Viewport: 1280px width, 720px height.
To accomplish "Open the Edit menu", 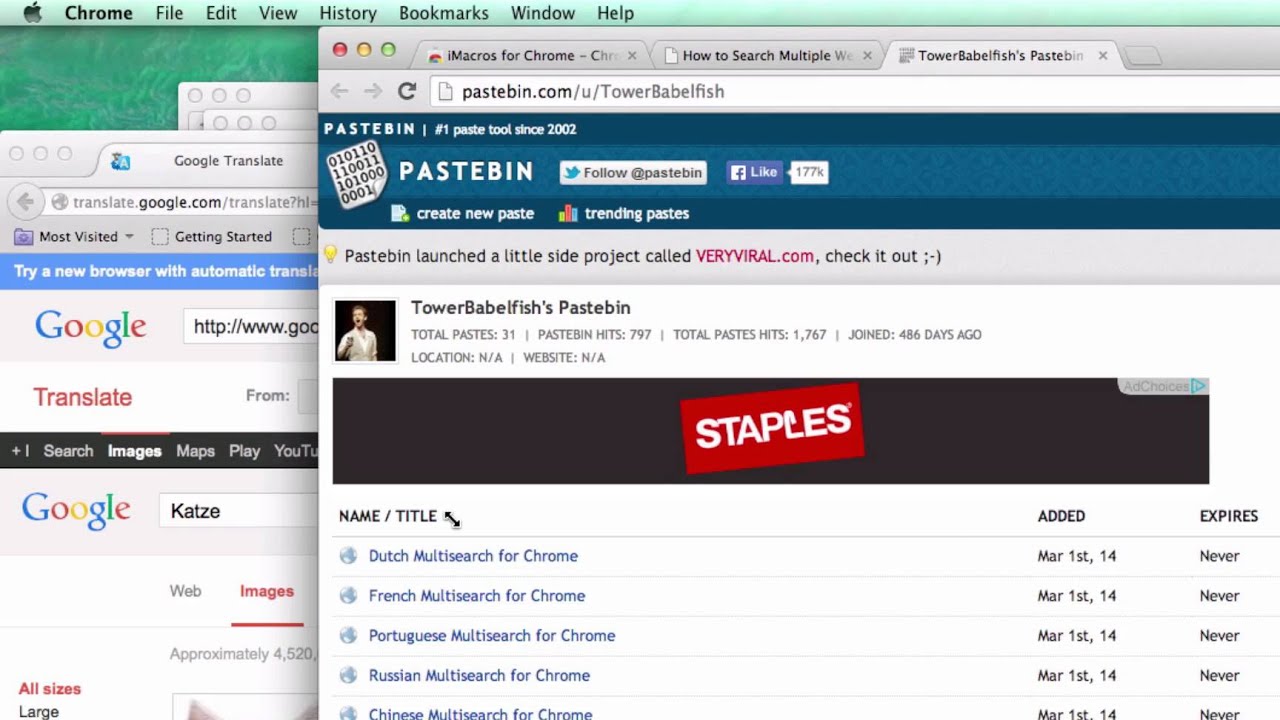I will click(x=221, y=13).
